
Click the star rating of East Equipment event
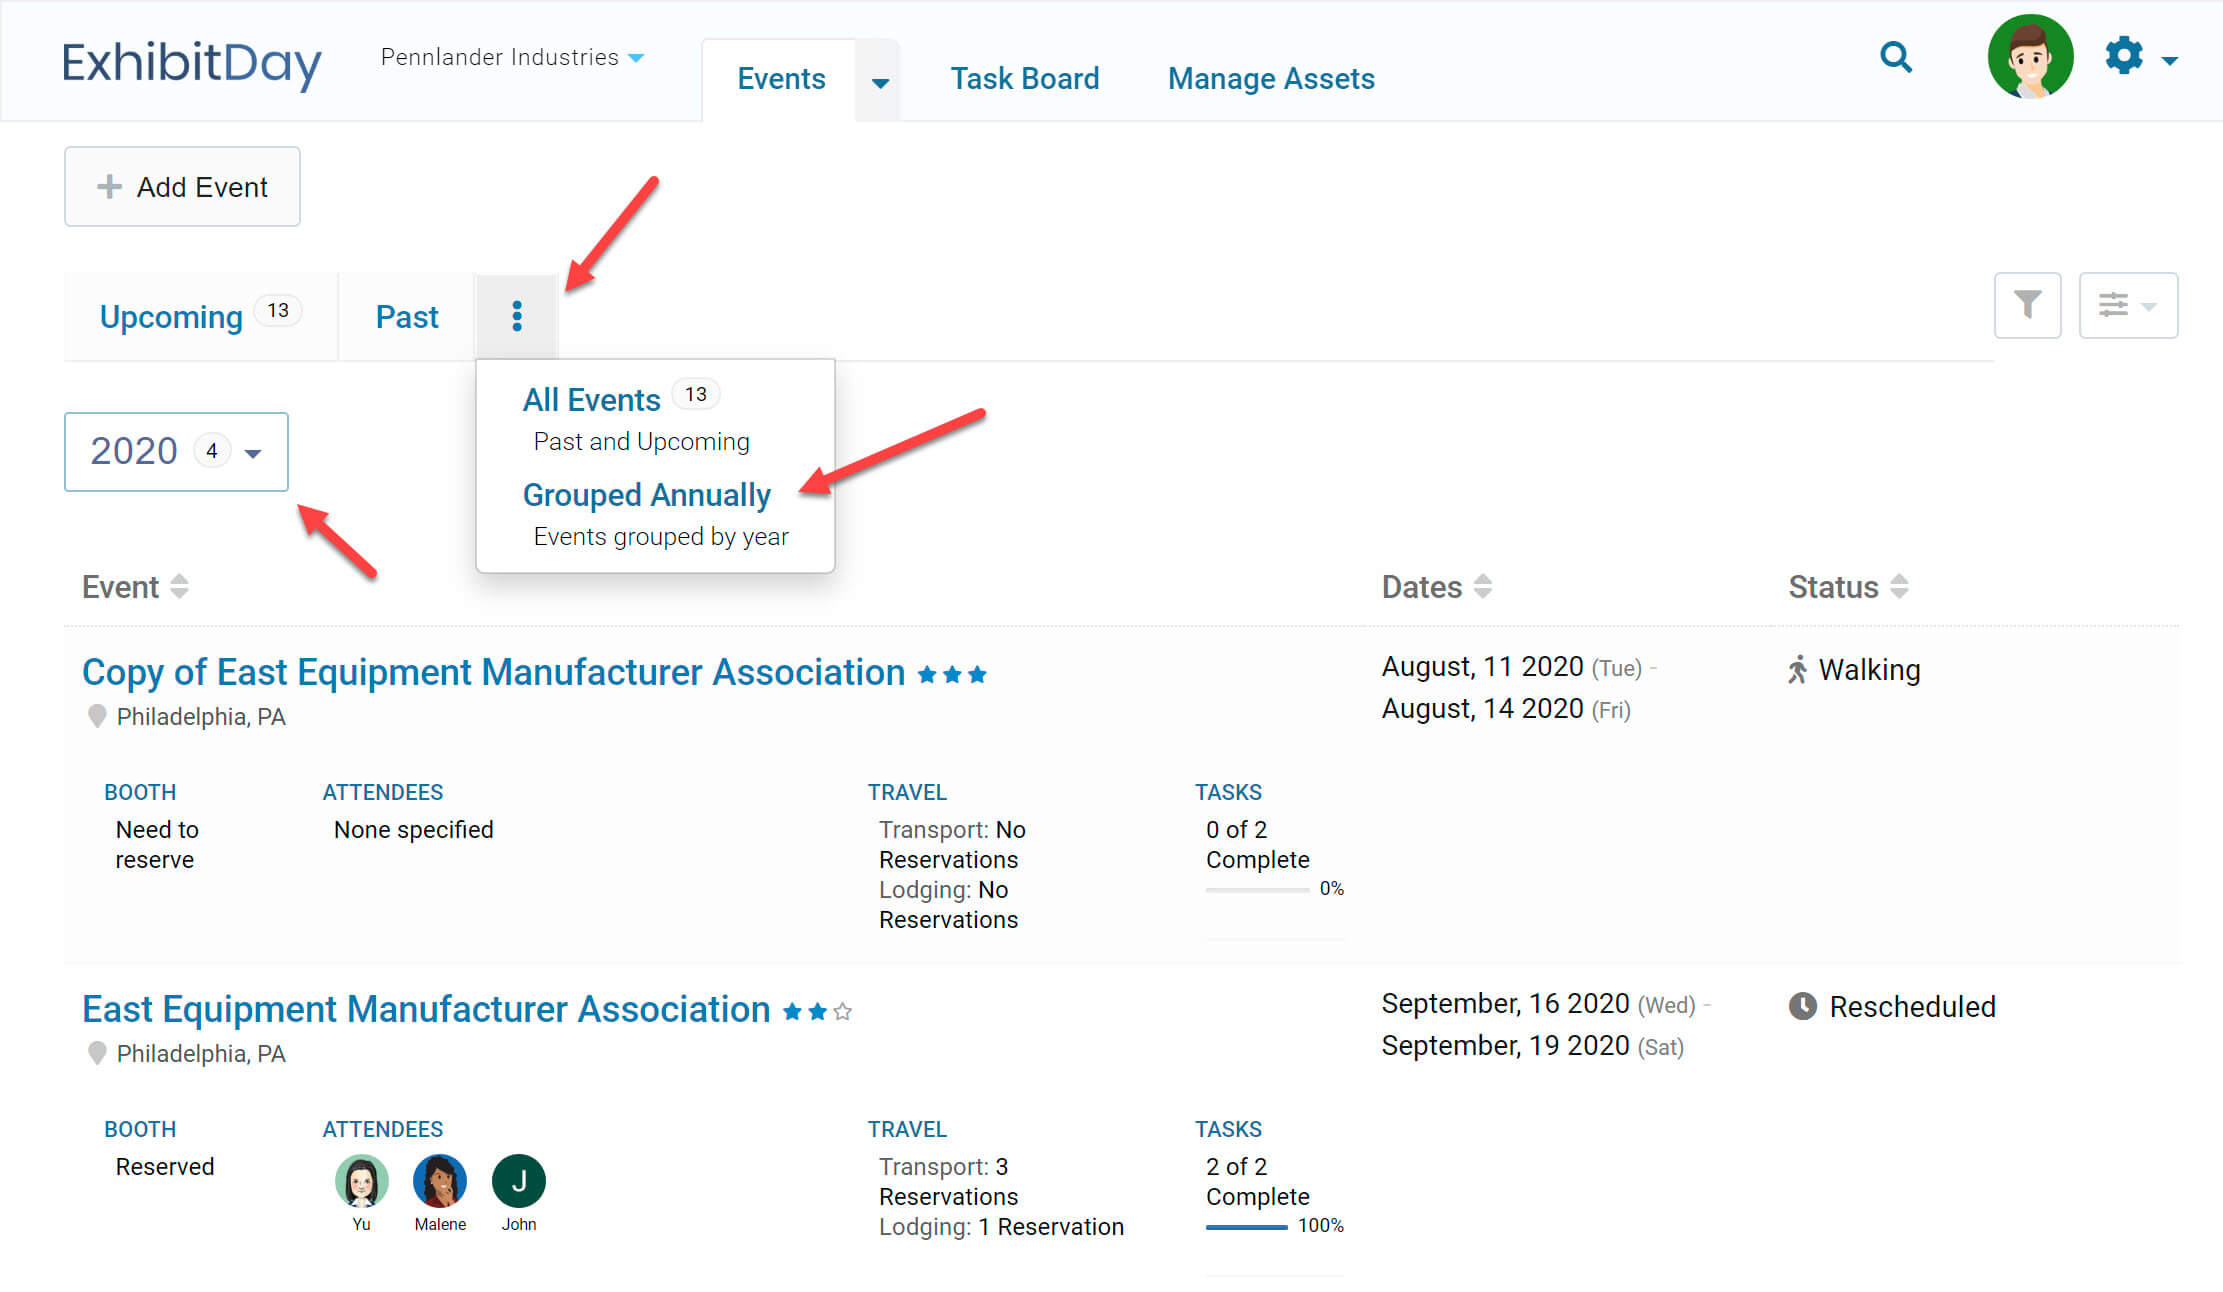pos(817,1011)
